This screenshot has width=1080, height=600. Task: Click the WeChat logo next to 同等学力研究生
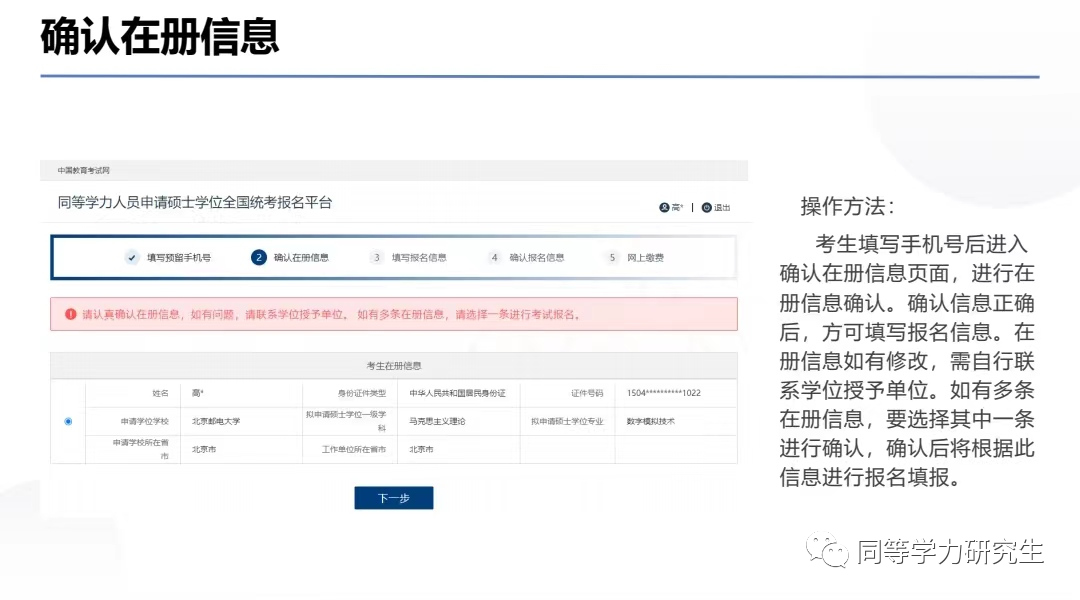pos(829,551)
